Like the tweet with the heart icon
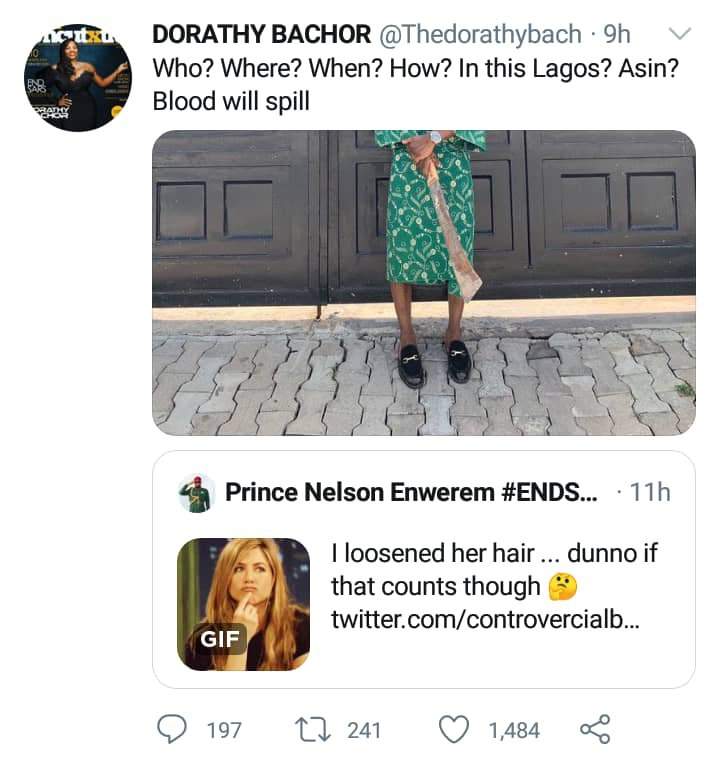The width and height of the screenshot is (720, 759). 454,729
